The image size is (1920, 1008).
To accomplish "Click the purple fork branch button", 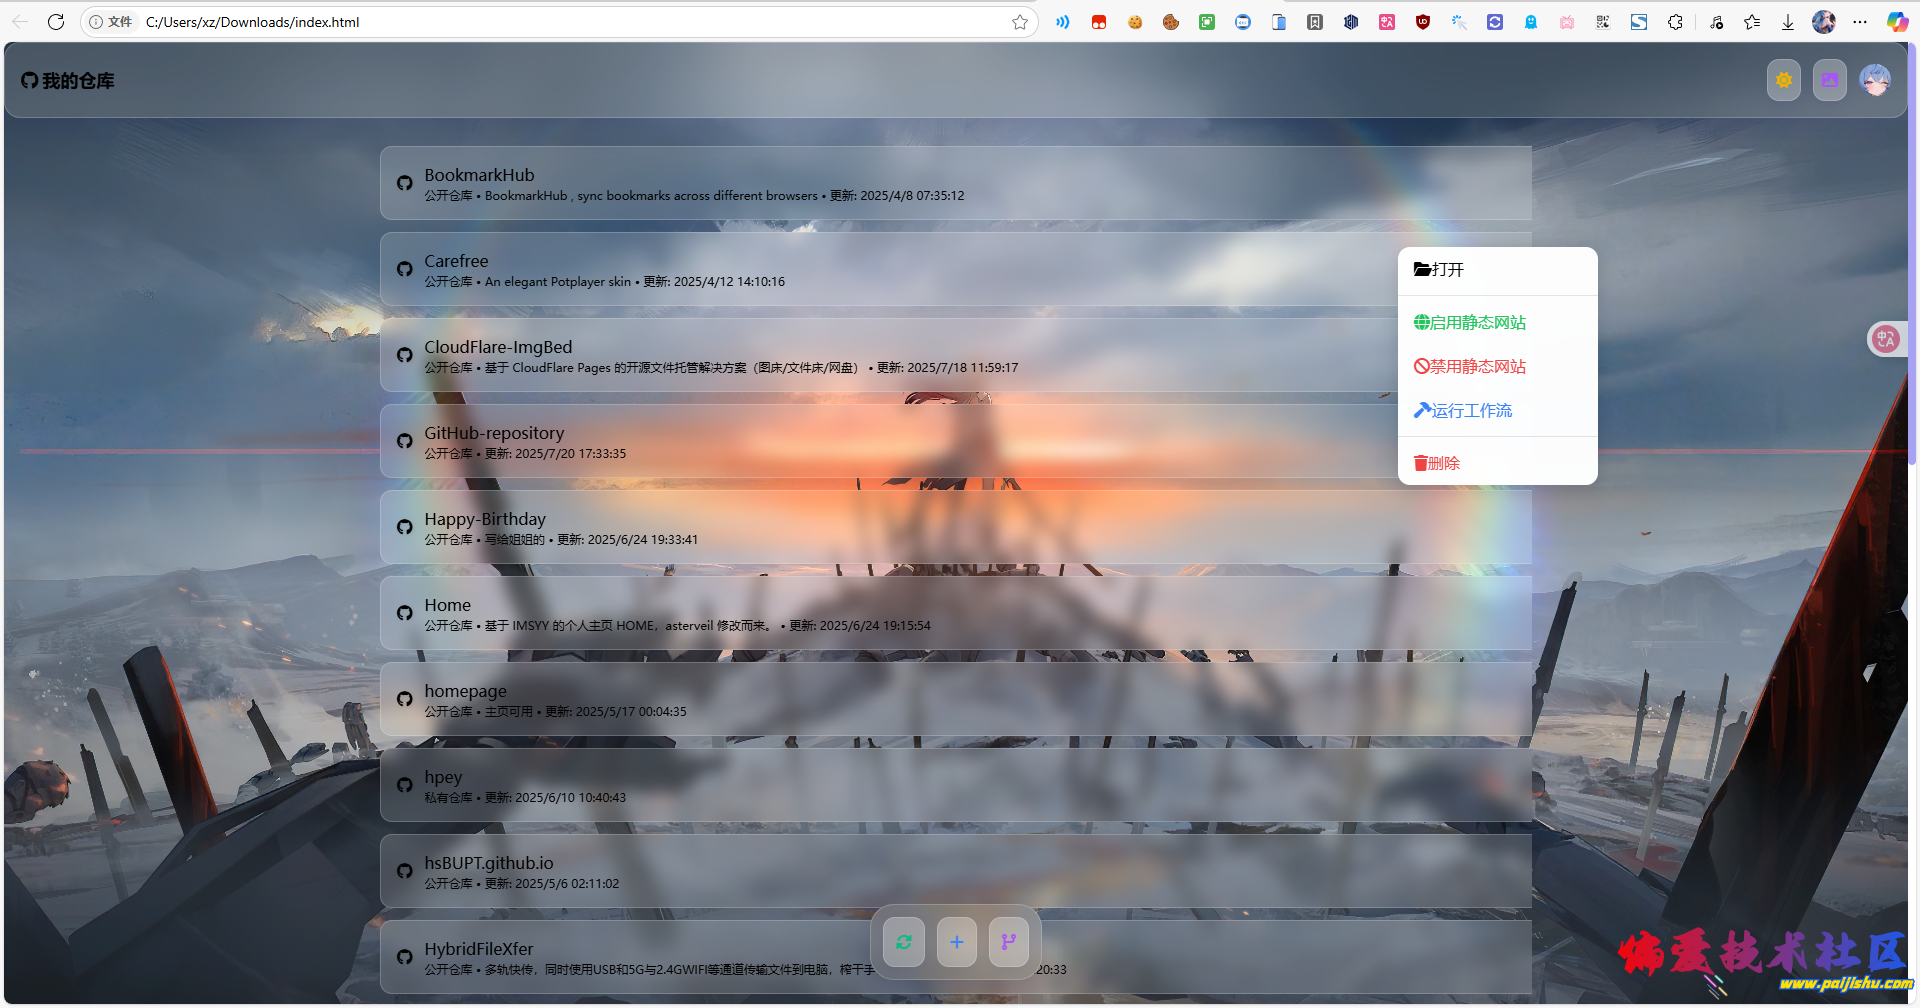I will pyautogui.click(x=1009, y=942).
